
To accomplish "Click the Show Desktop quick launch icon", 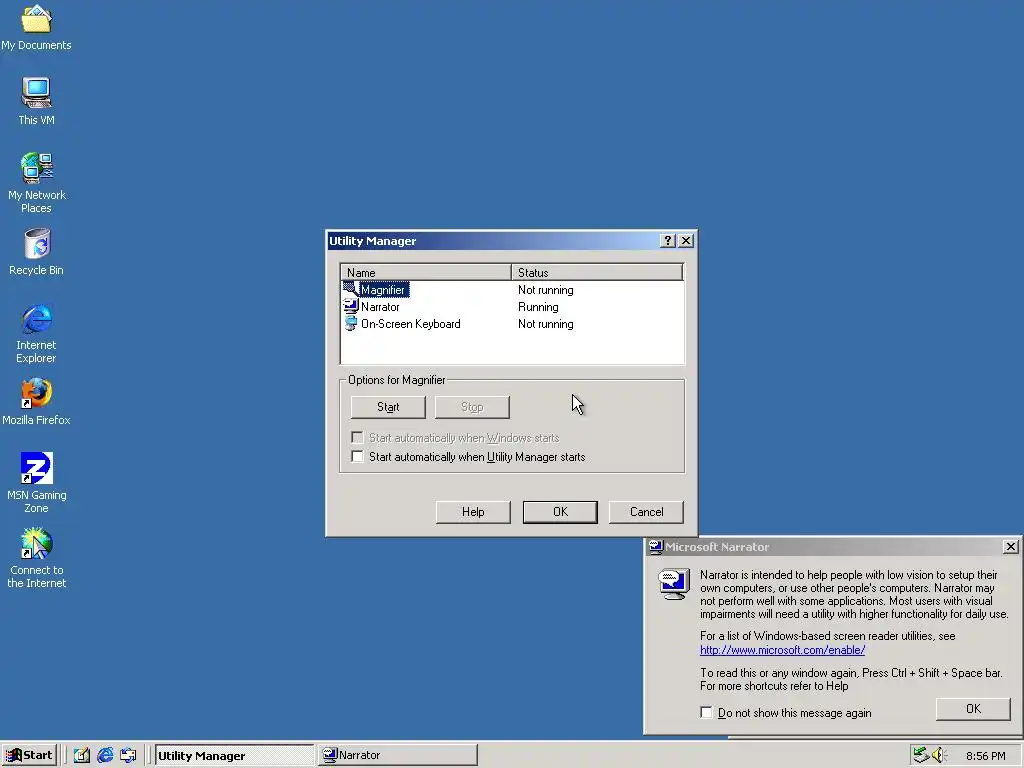I will (81, 755).
